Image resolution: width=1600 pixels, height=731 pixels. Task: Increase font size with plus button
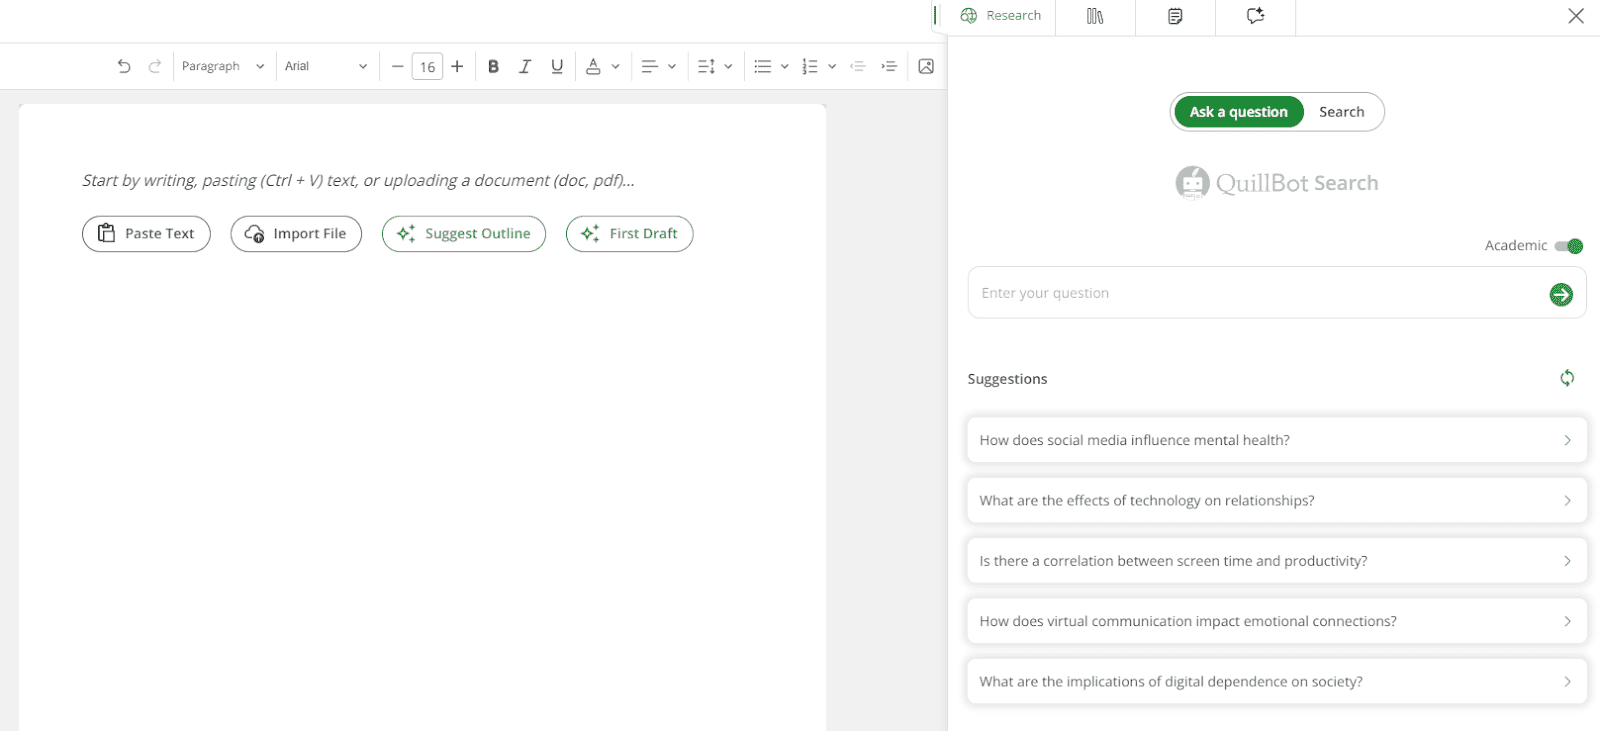[x=457, y=66]
